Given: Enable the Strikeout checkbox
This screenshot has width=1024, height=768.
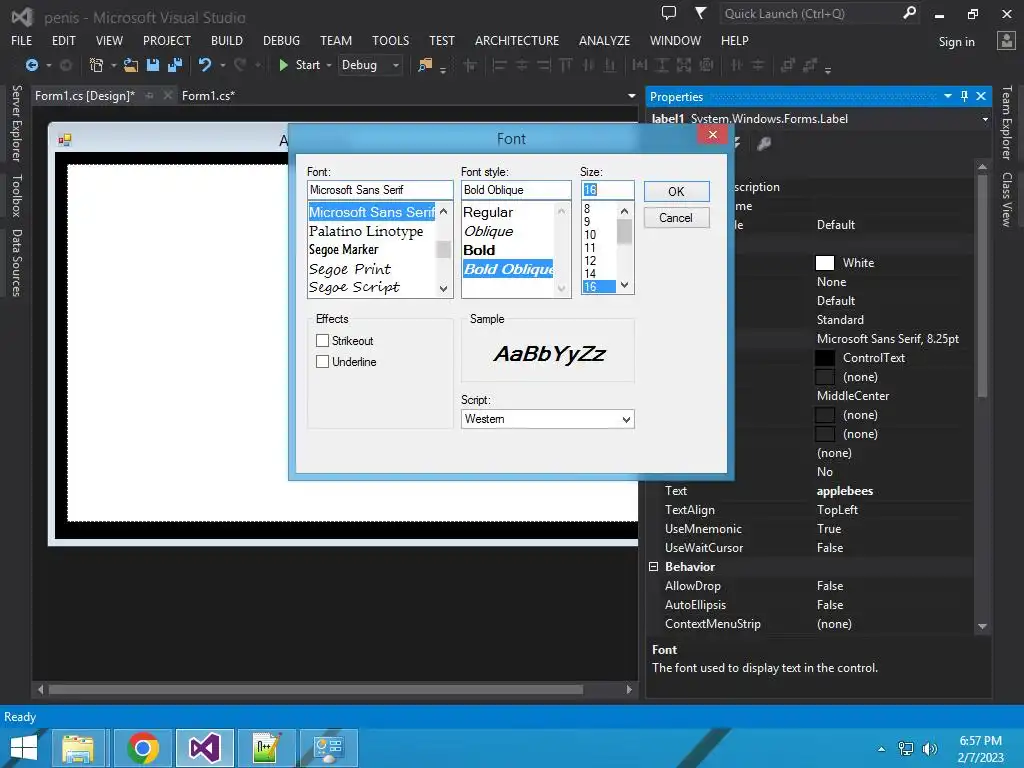Looking at the screenshot, I should 322,340.
